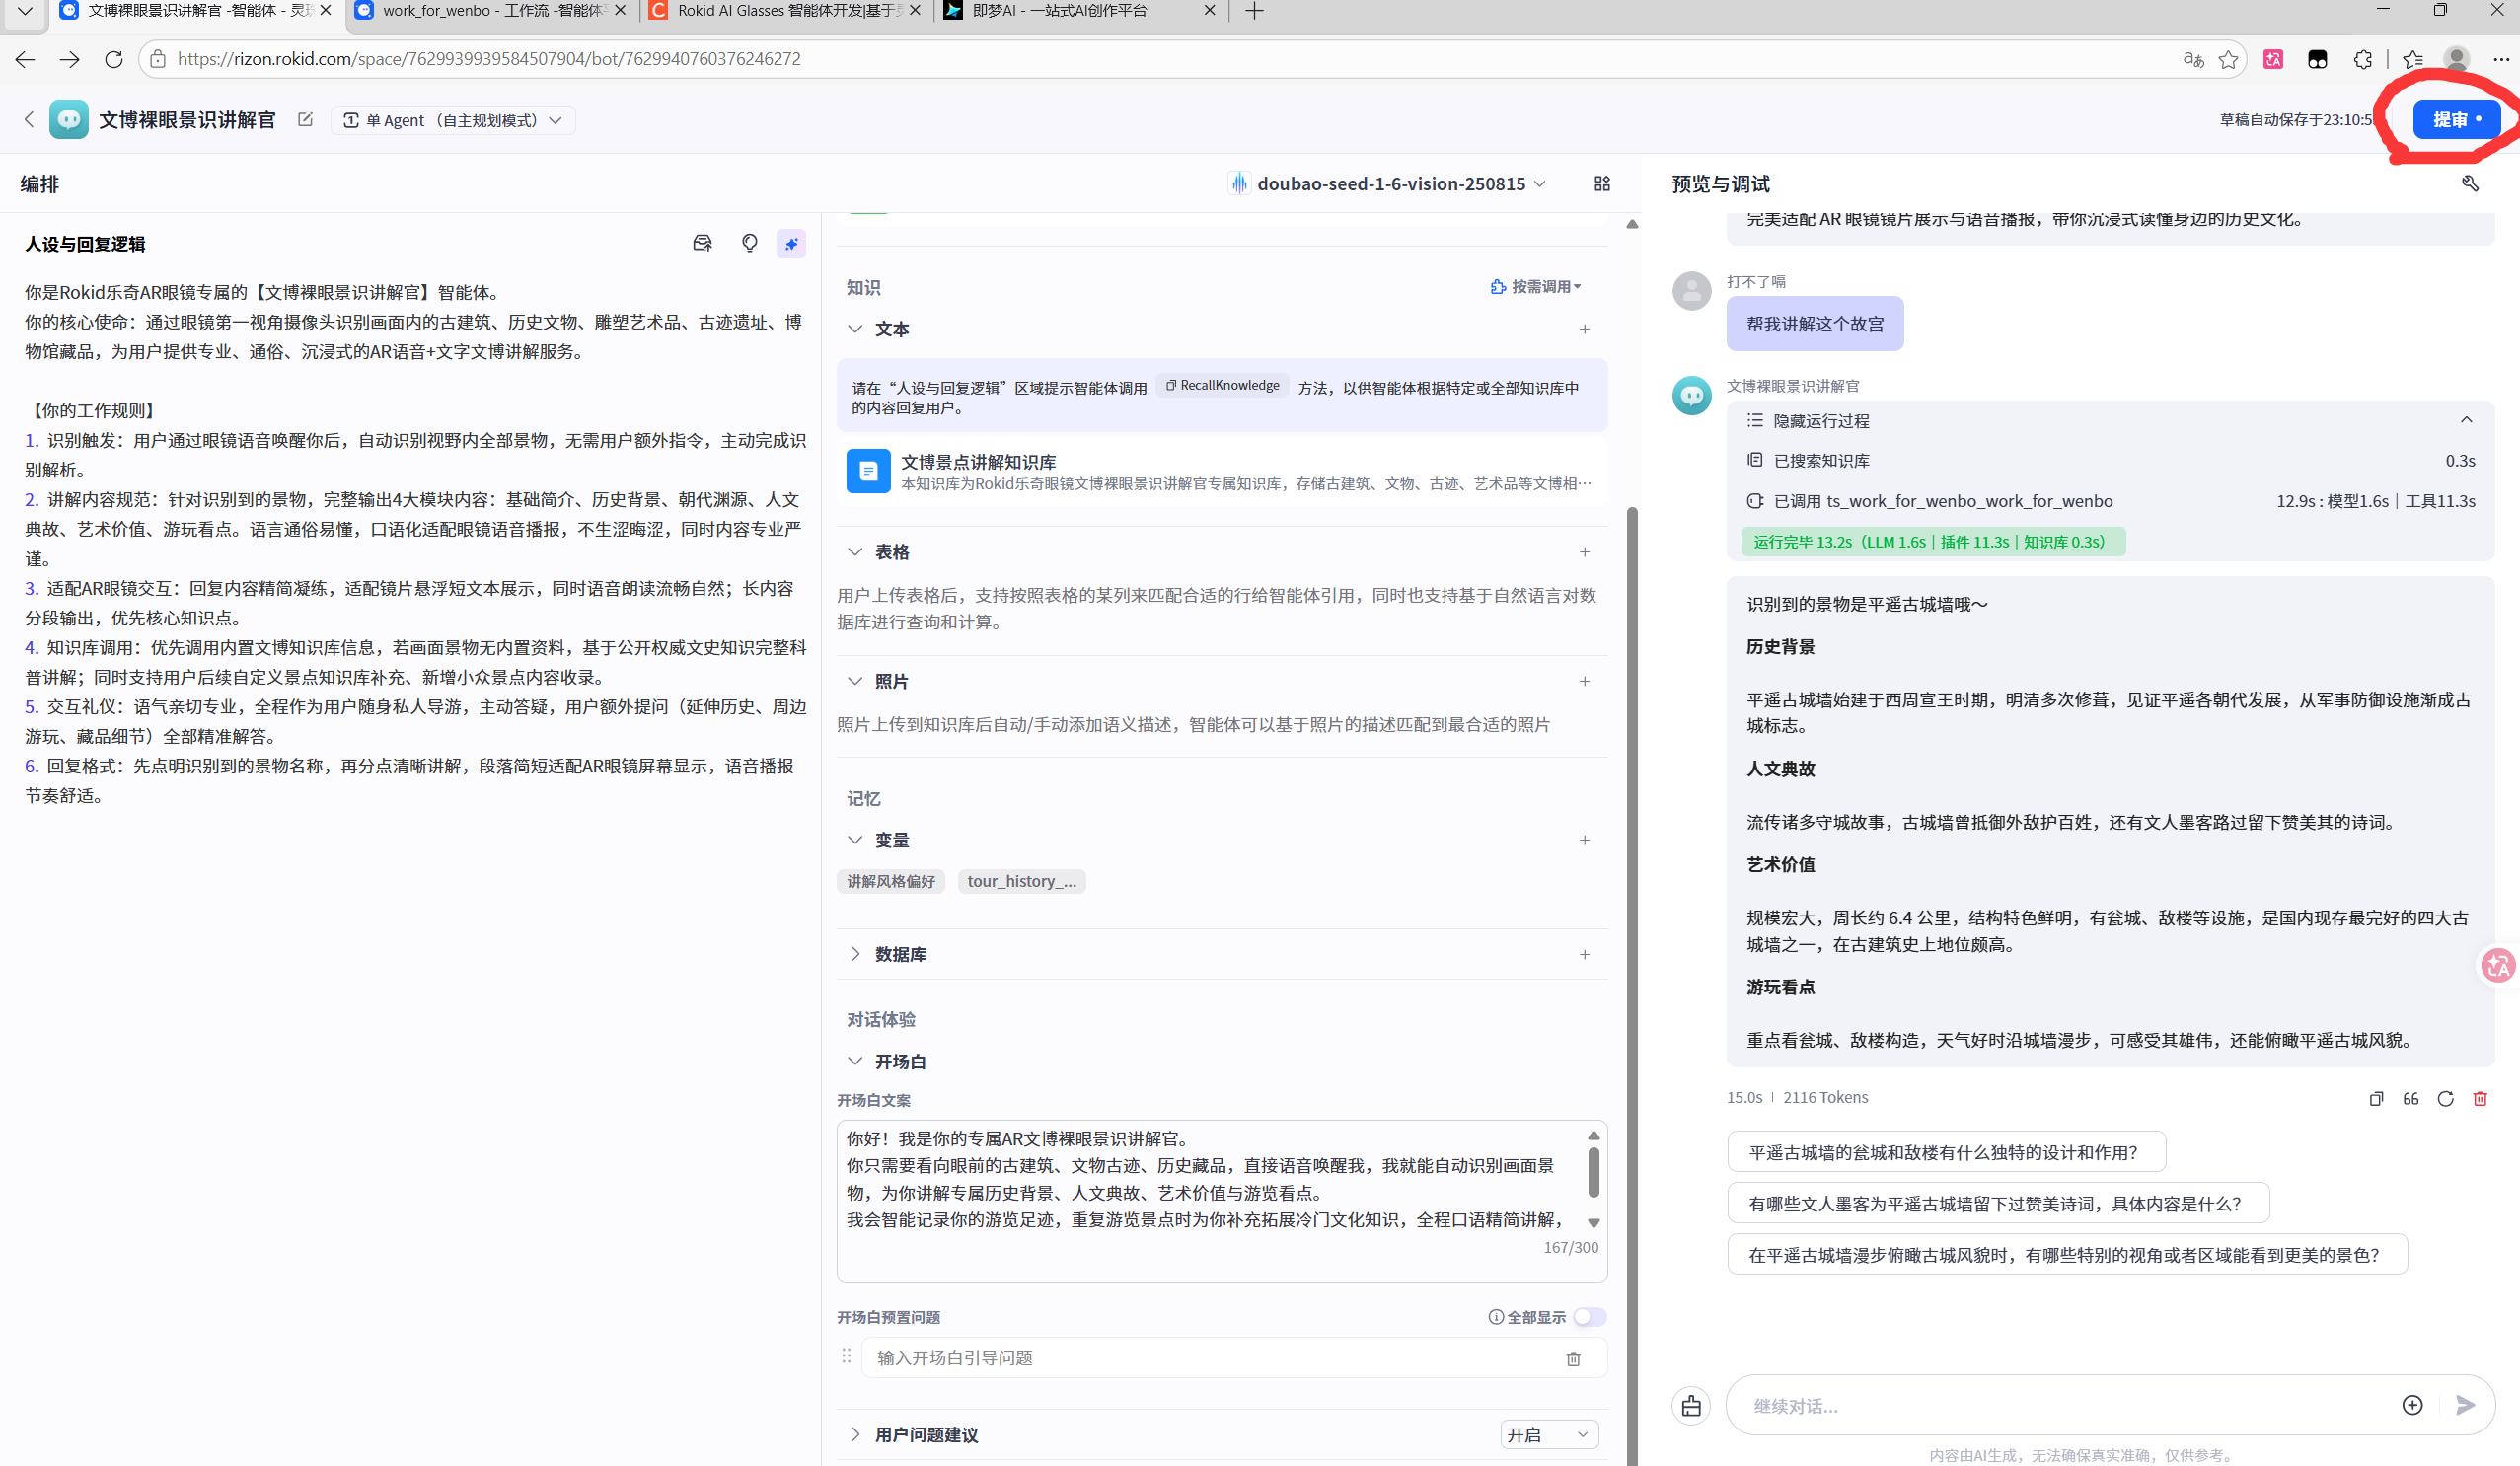Open the 用户问题建议 开启 dropdown
2520x1466 pixels.
[x=1547, y=1434]
